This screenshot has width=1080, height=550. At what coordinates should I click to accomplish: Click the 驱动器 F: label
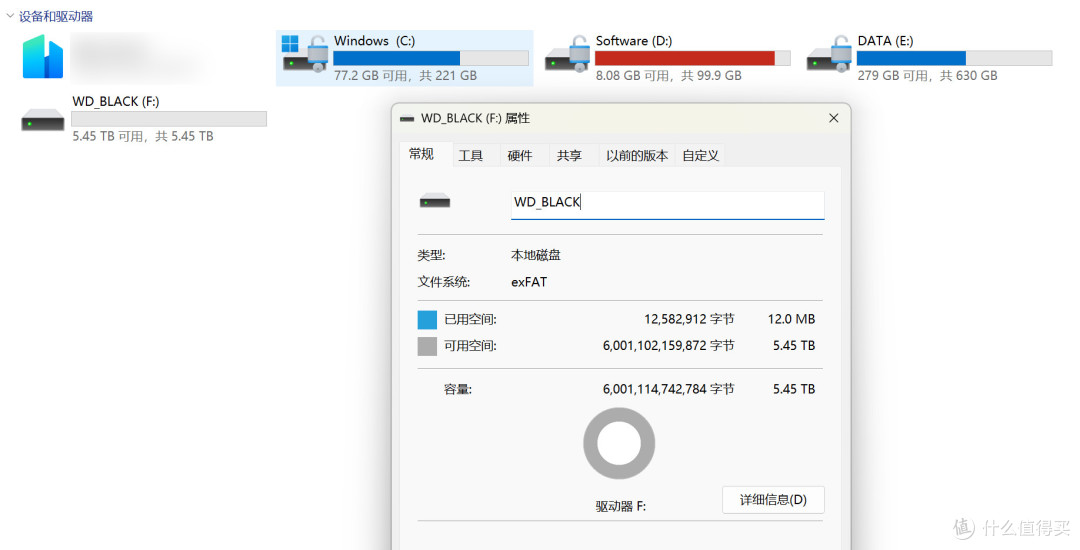(x=621, y=506)
